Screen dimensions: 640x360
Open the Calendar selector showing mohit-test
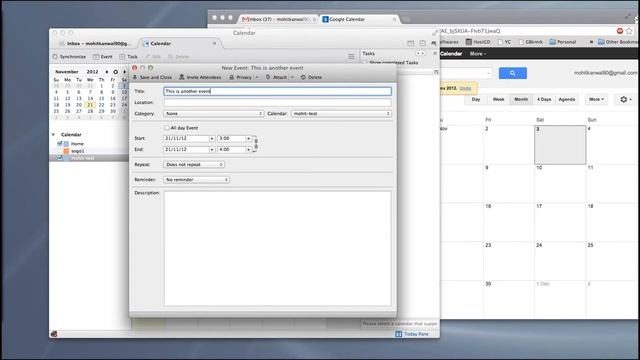coord(341,113)
